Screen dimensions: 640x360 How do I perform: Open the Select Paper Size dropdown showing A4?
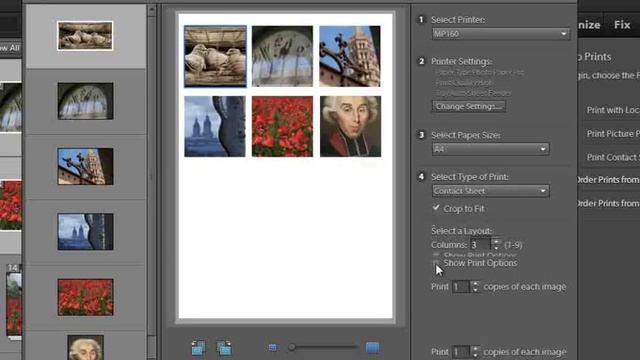click(x=491, y=149)
